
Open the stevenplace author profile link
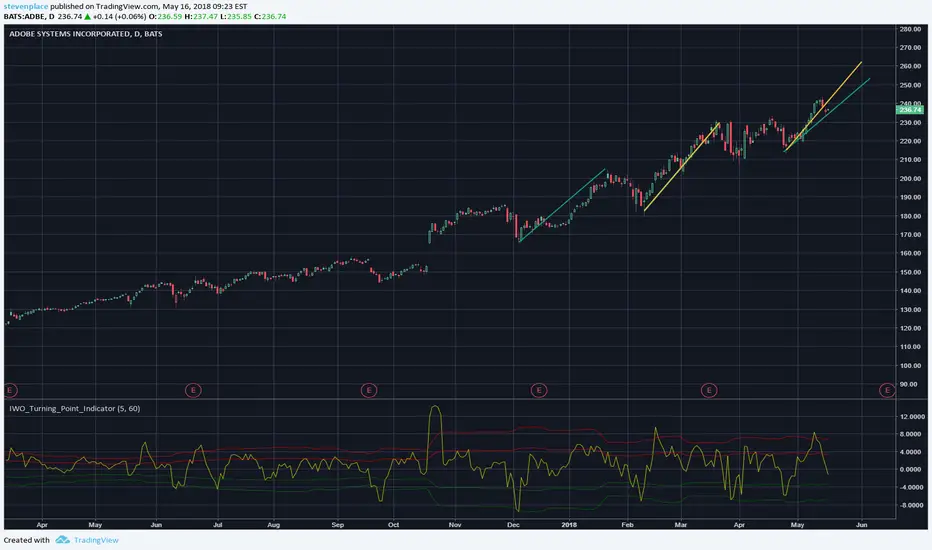[x=26, y=6]
